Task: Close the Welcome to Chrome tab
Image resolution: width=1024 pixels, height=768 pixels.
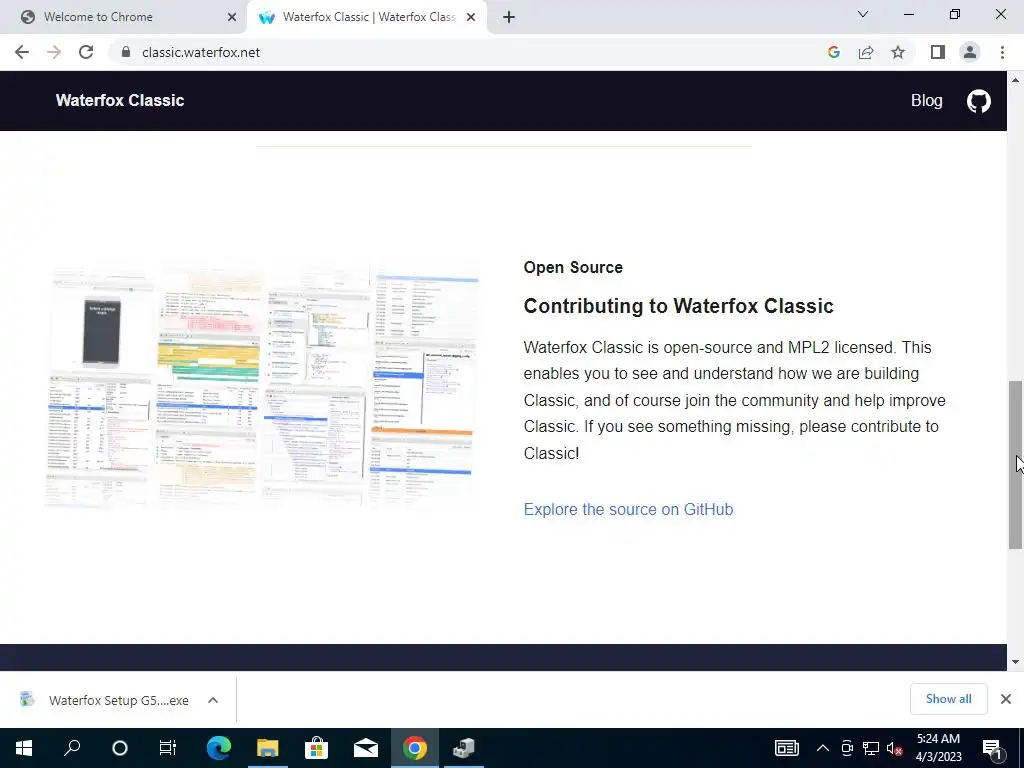Action: coord(232,17)
